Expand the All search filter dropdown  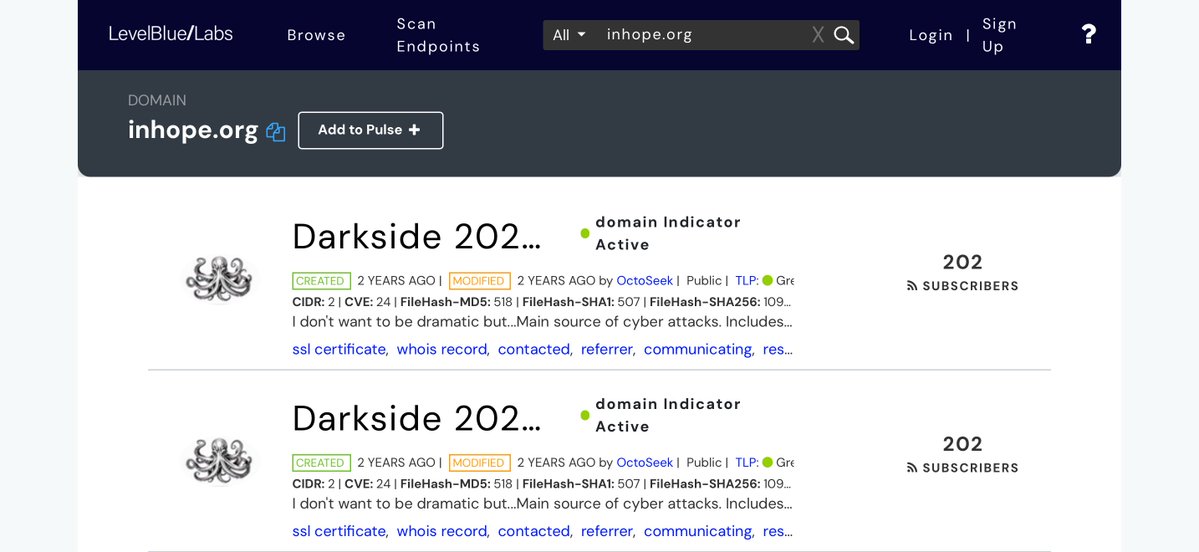coord(569,35)
